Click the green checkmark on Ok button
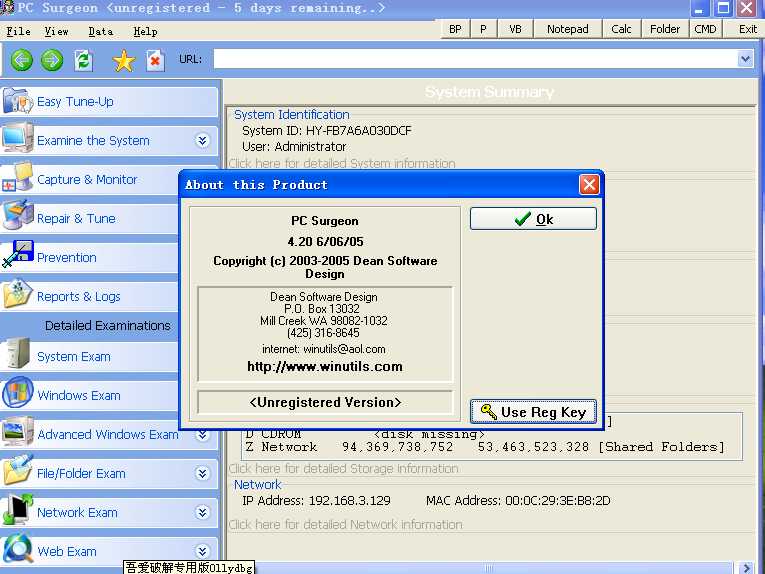Viewport: 765px width, 574px height. pos(523,219)
